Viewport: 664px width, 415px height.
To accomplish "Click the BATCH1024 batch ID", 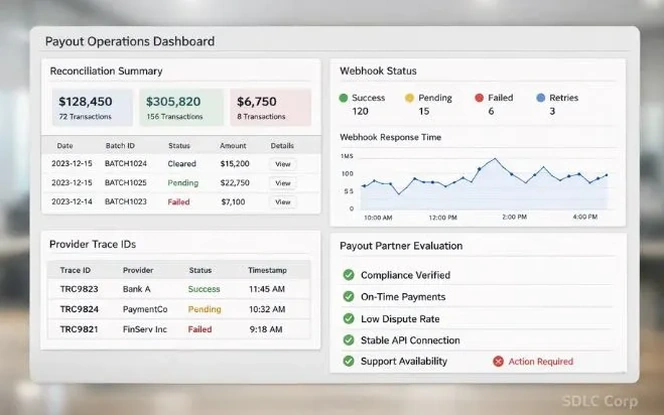I will (x=126, y=164).
